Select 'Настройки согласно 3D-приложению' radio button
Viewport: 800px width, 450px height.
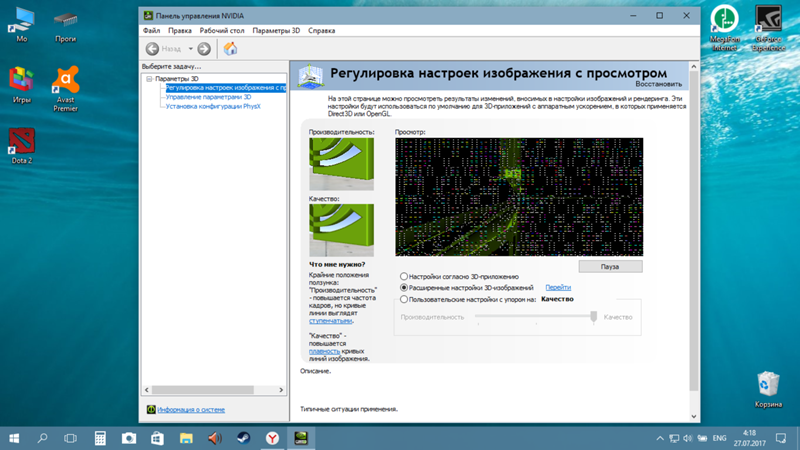point(404,276)
